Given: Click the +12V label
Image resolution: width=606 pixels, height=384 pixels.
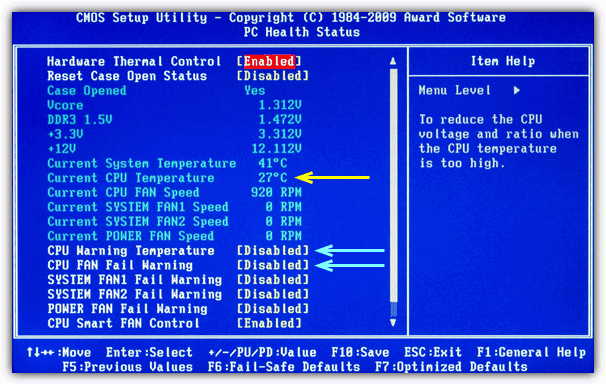Looking at the screenshot, I should tap(61, 148).
